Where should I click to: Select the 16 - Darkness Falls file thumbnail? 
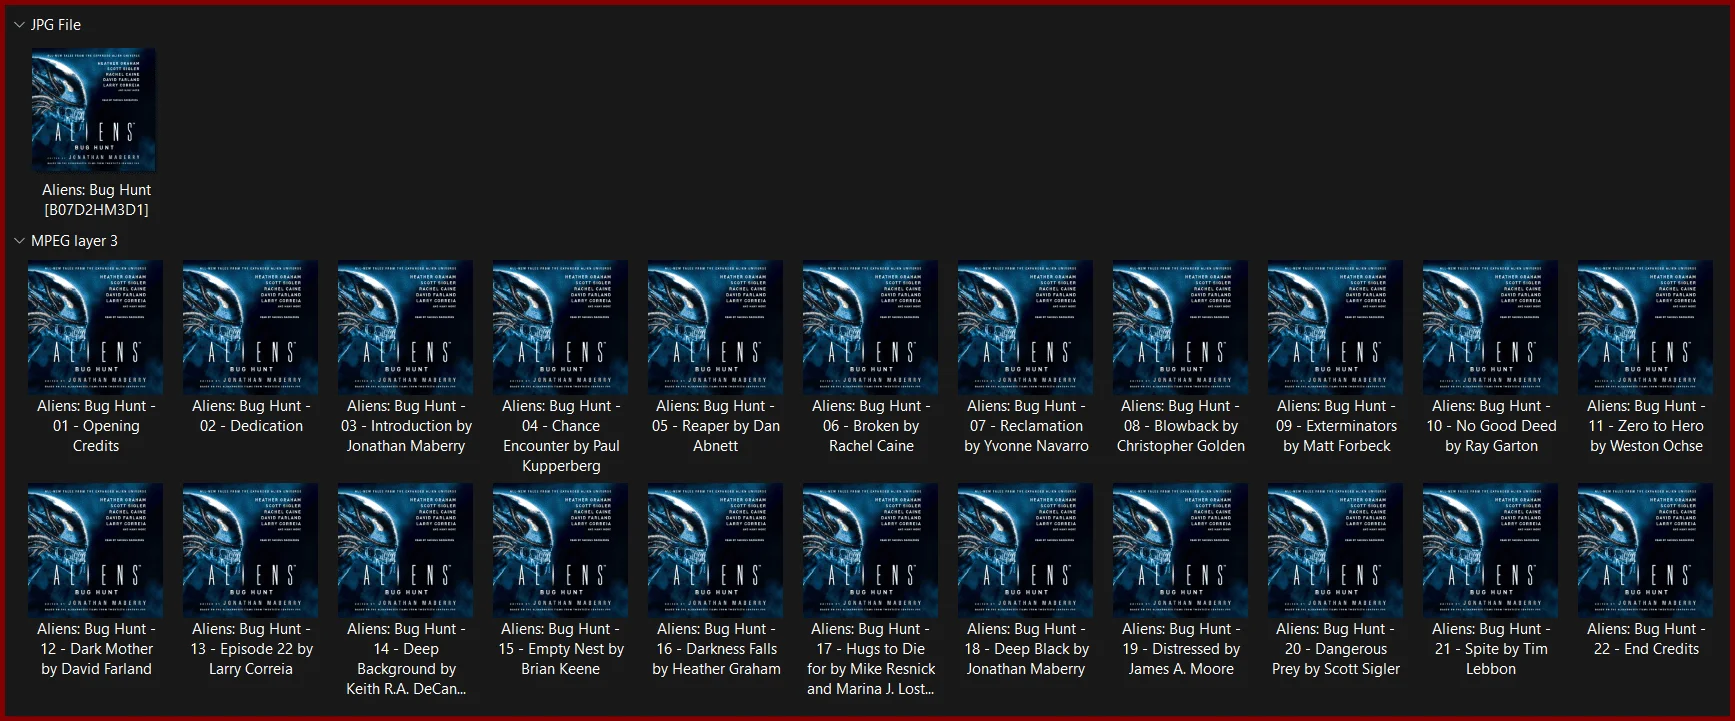click(716, 551)
